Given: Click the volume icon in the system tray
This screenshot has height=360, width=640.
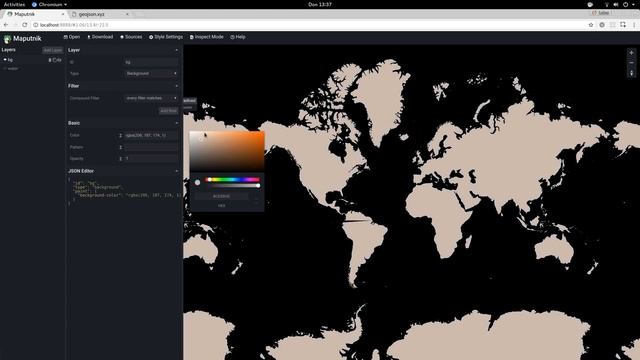Looking at the screenshot, I should point(616,4).
